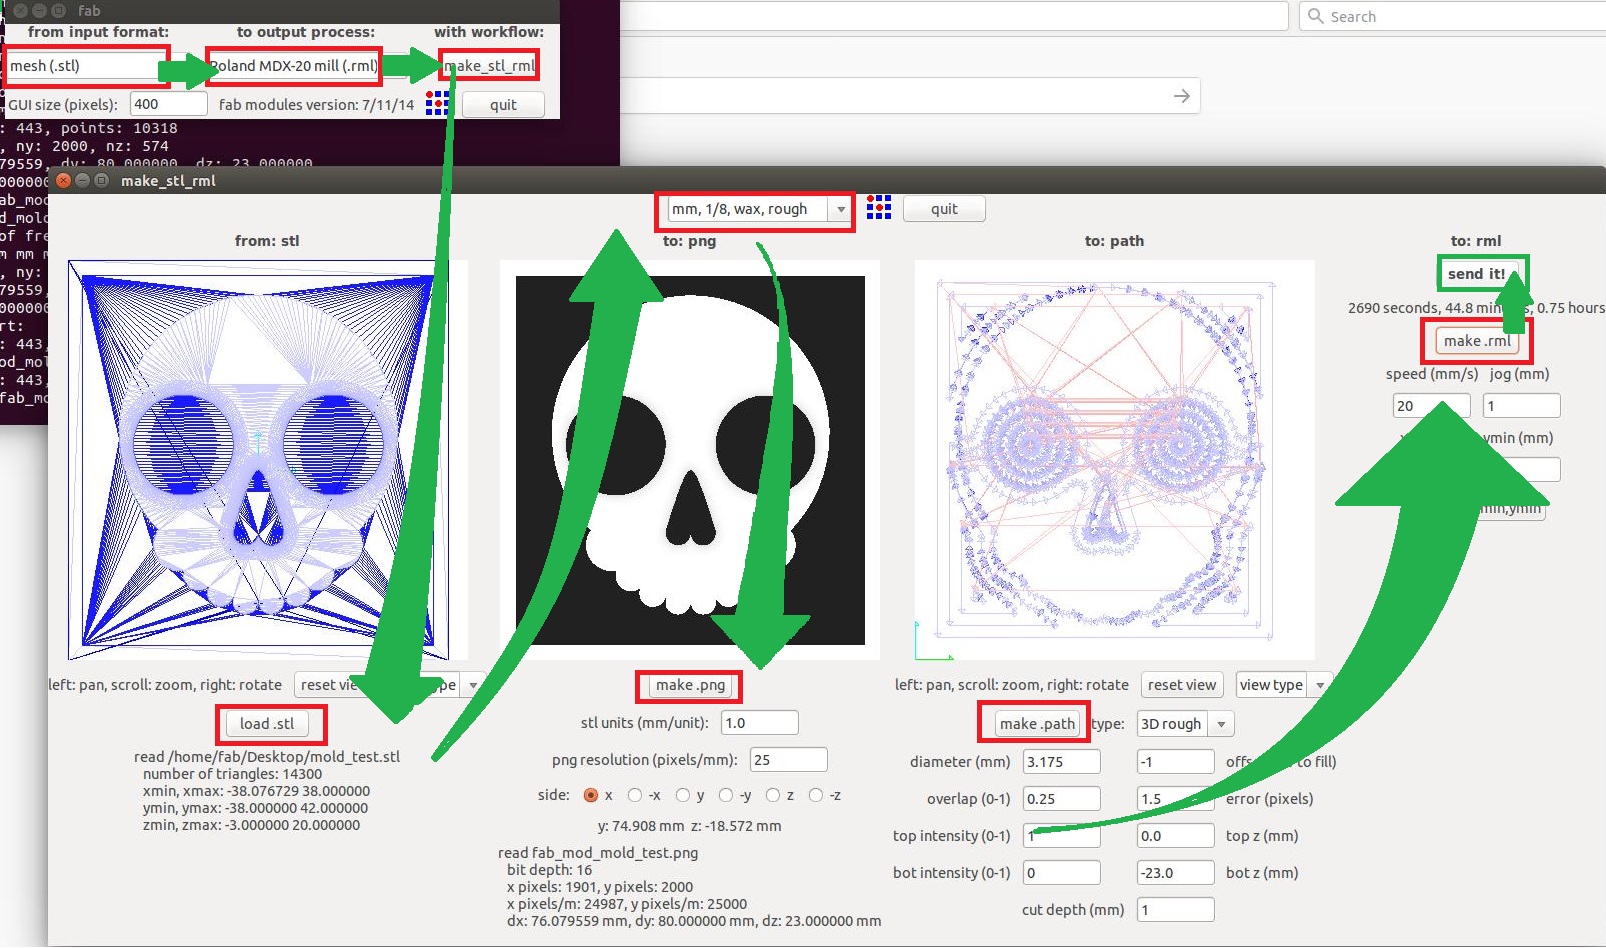1606x948 pixels.
Task: Click the GUI size pixels field
Action: click(169, 104)
